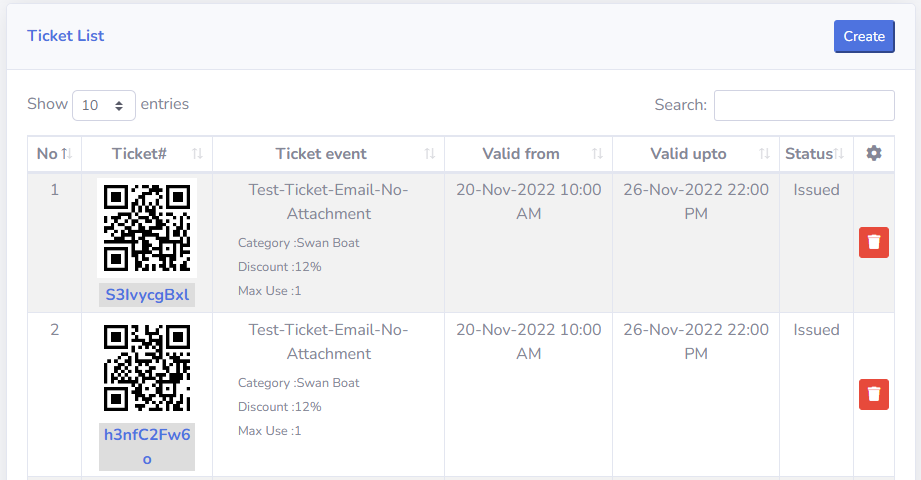Click the Valid from column header
Viewport: 921px width, 480px height.
click(521, 154)
